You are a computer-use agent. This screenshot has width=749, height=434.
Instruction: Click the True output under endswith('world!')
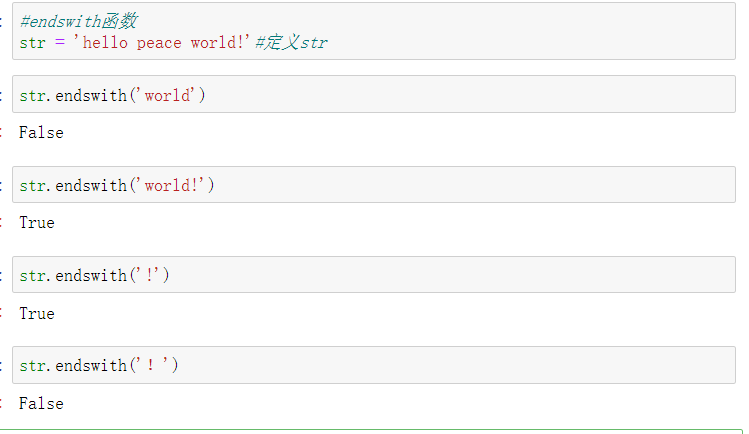[x=37, y=222]
